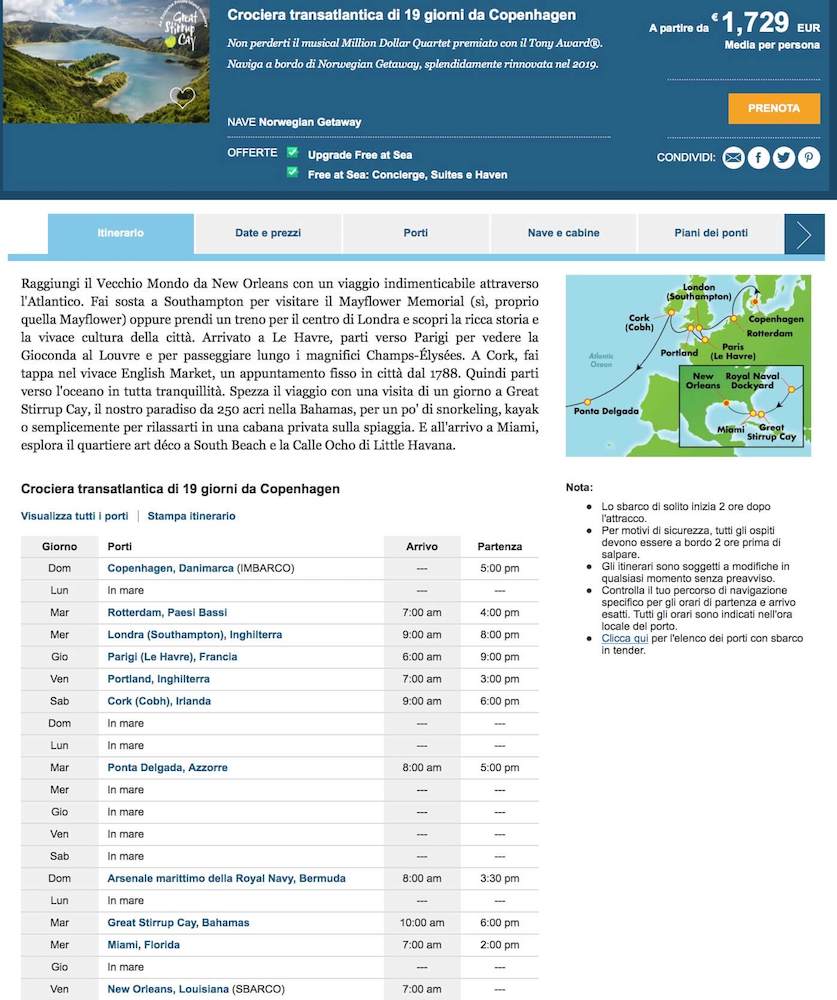This screenshot has height=1000, width=837.
Task: Open the Cork (Cobh), Irlanda link
Action: pos(159,701)
